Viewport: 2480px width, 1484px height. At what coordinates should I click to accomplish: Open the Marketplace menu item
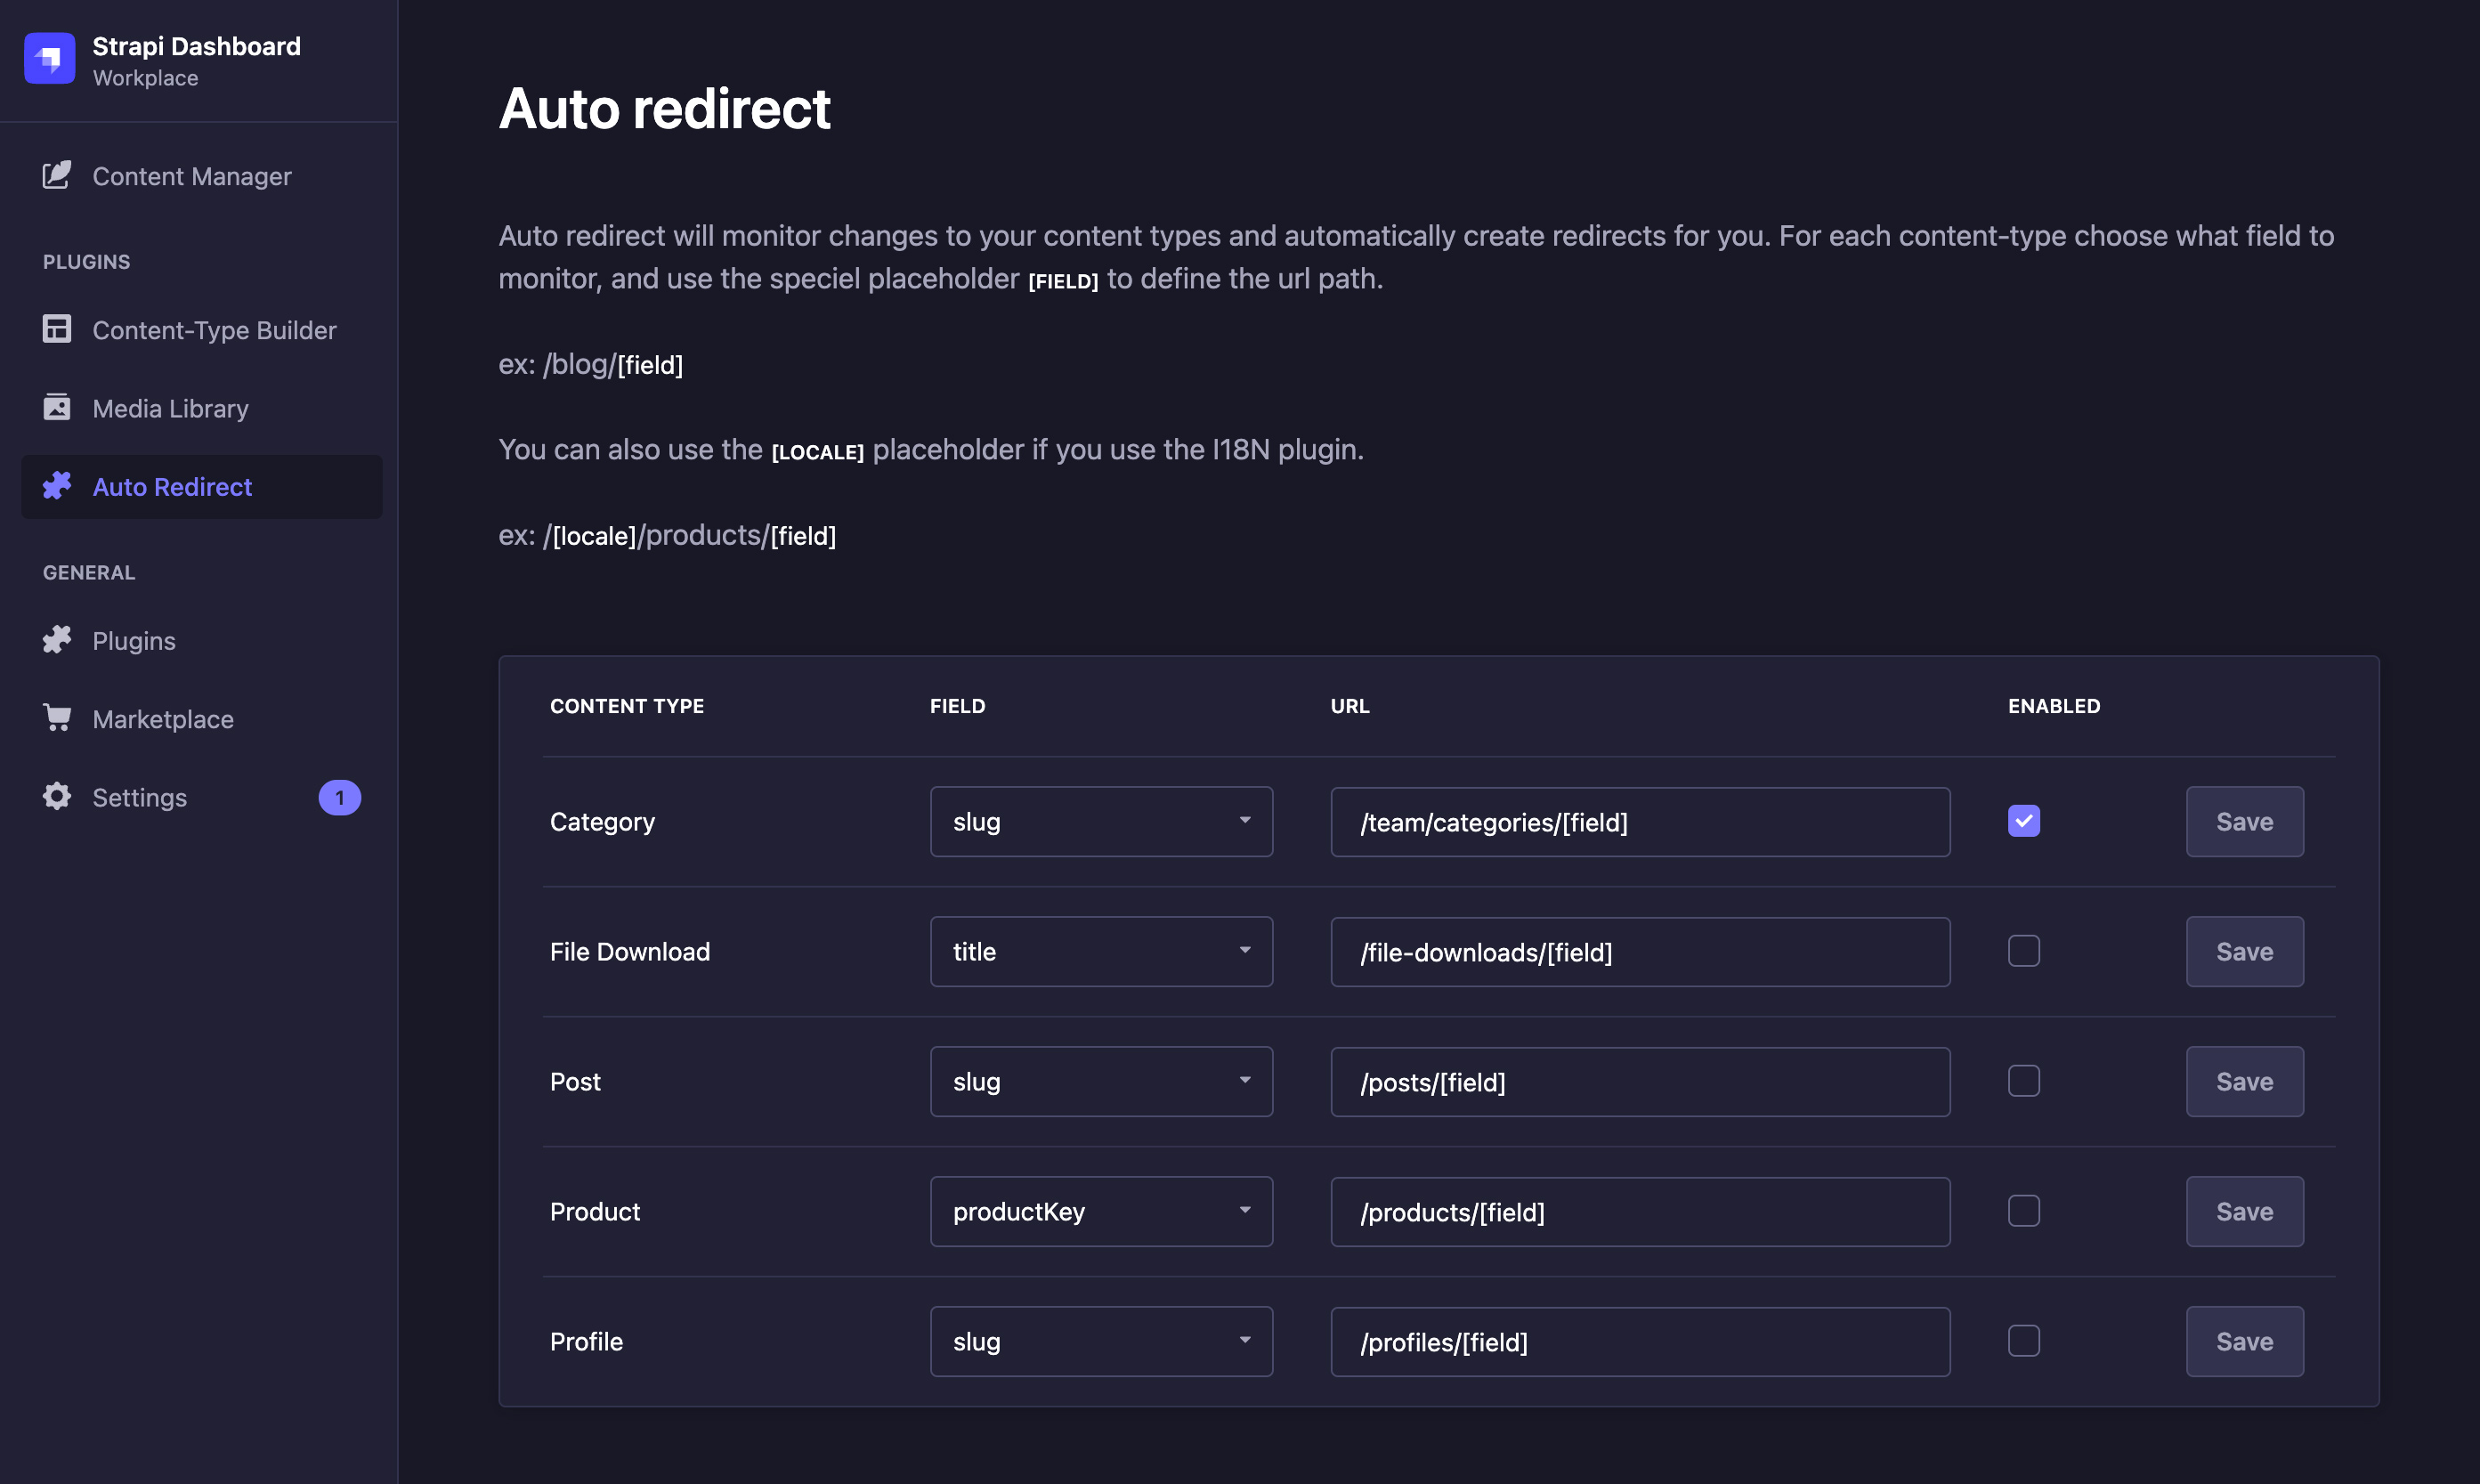point(163,719)
